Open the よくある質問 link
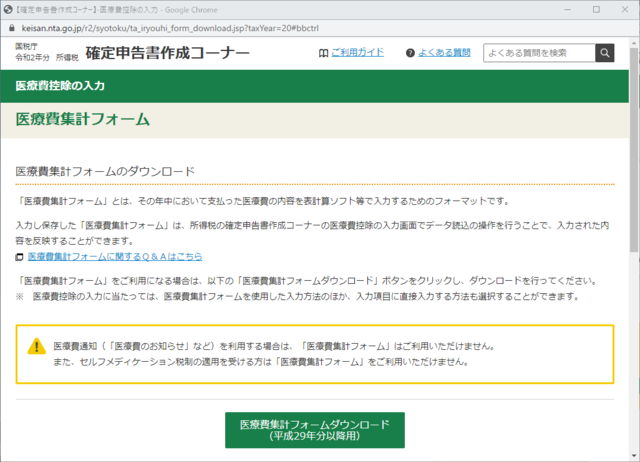The image size is (640, 462). pos(444,53)
